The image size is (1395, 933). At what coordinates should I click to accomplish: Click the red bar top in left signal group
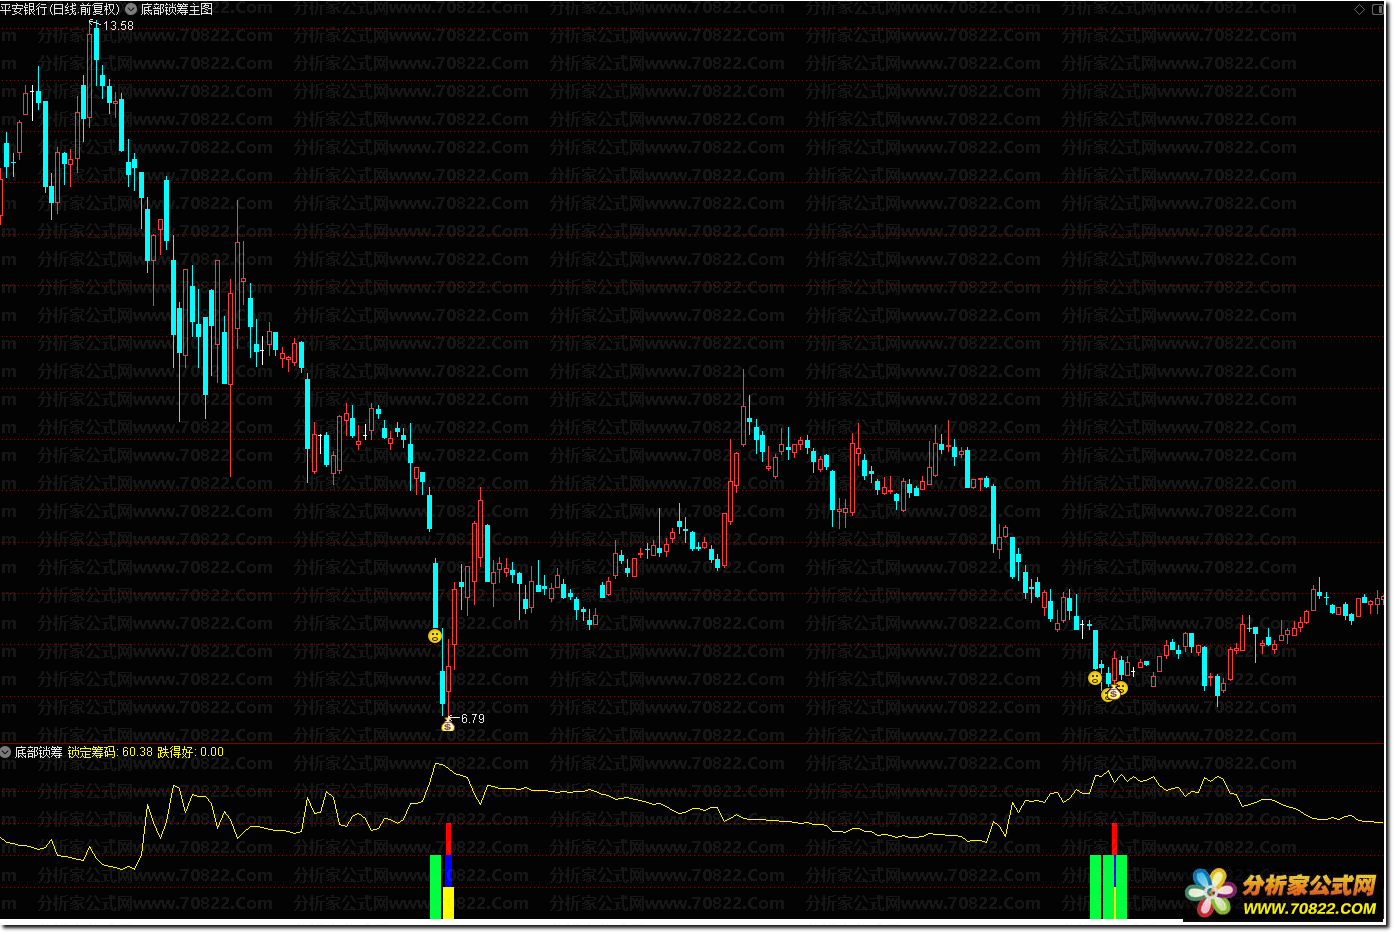449,839
